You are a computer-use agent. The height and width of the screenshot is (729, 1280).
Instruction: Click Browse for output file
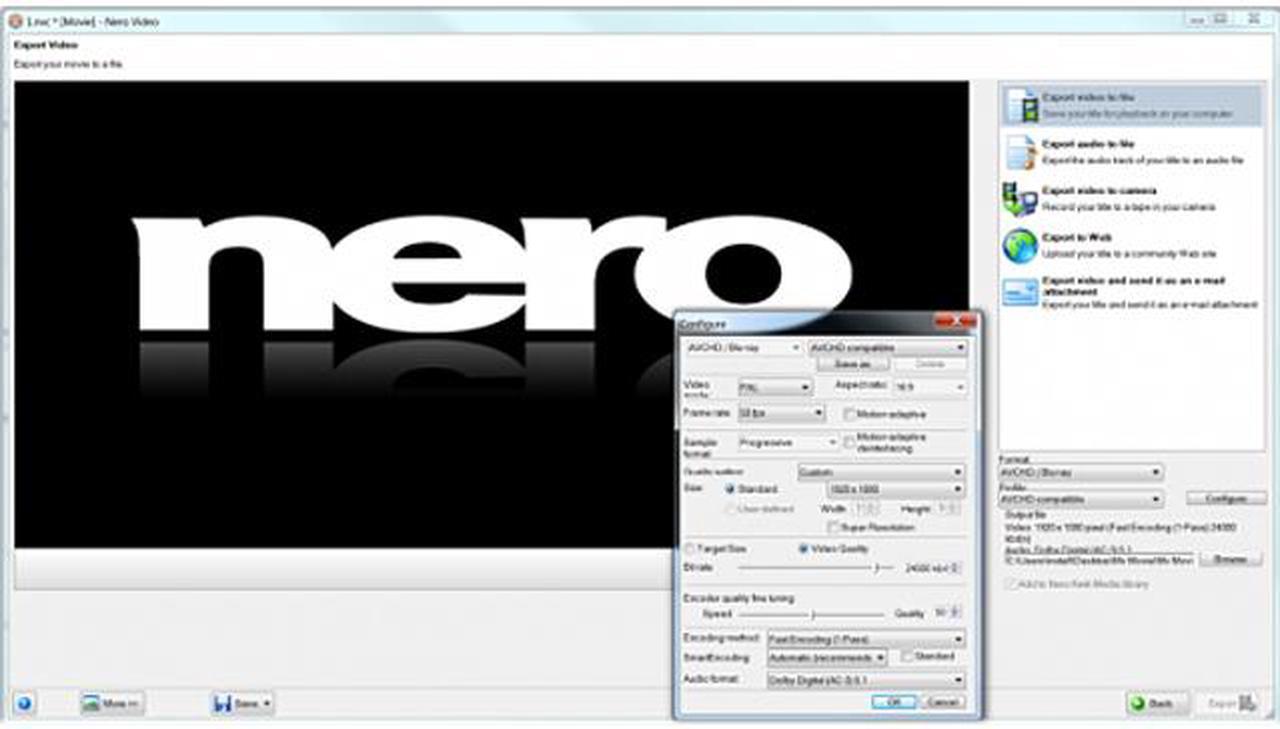tap(1231, 559)
